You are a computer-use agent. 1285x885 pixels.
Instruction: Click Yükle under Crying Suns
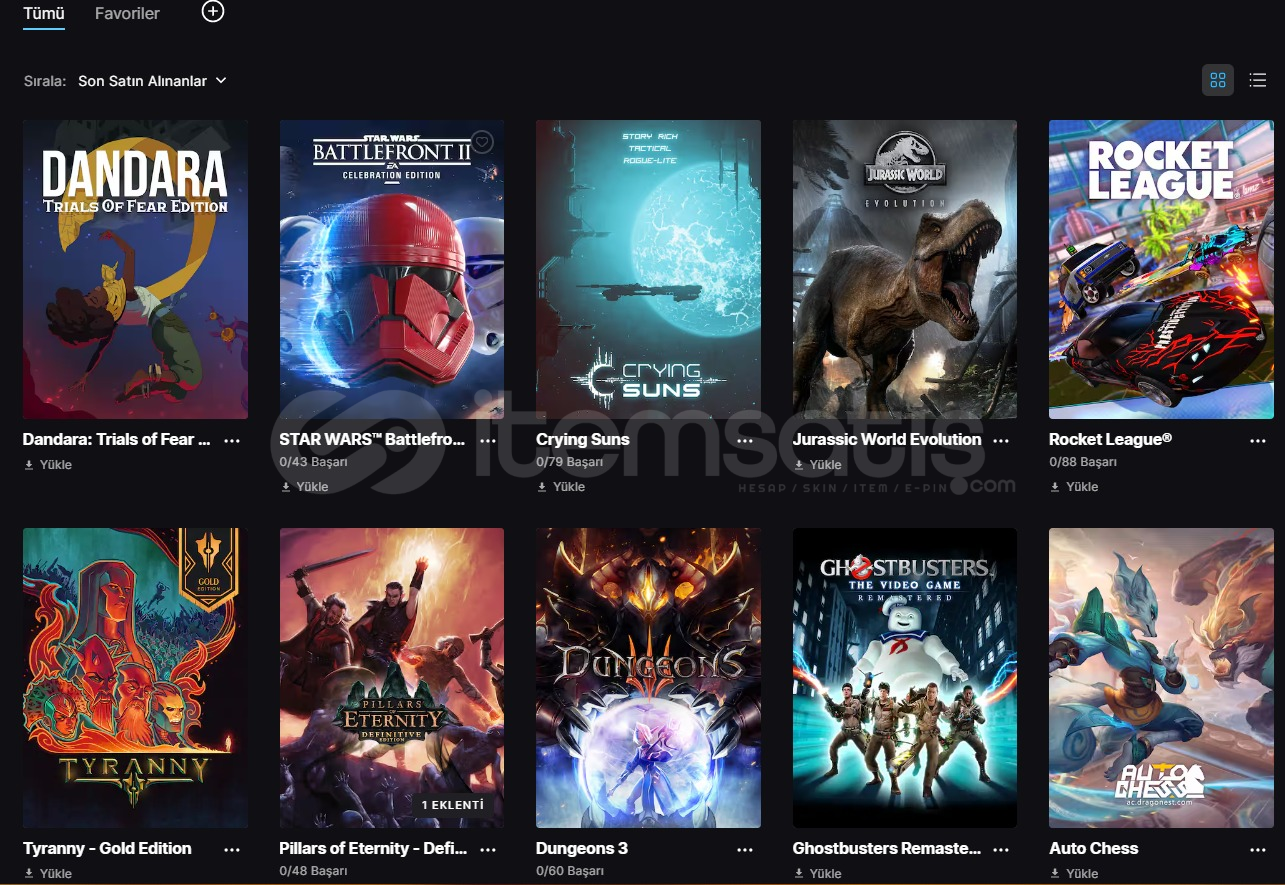pos(561,487)
